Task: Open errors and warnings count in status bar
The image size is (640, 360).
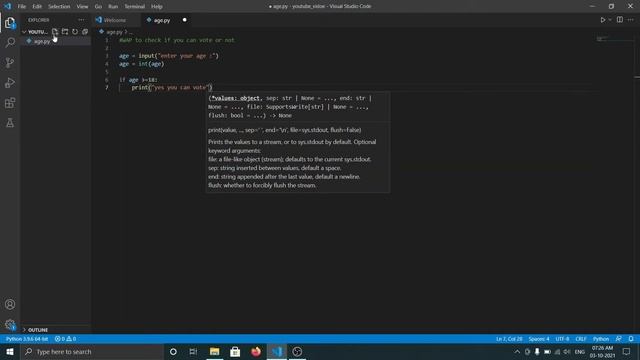Action: (x=65, y=339)
